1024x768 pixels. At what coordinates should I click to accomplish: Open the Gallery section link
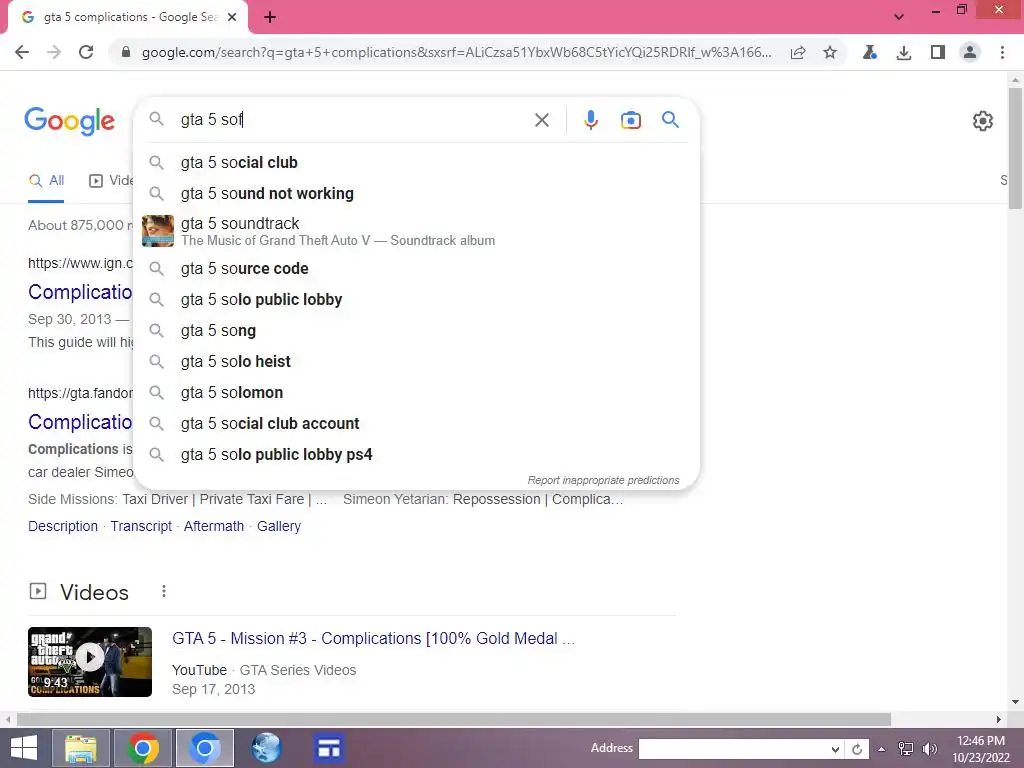pyautogui.click(x=279, y=526)
